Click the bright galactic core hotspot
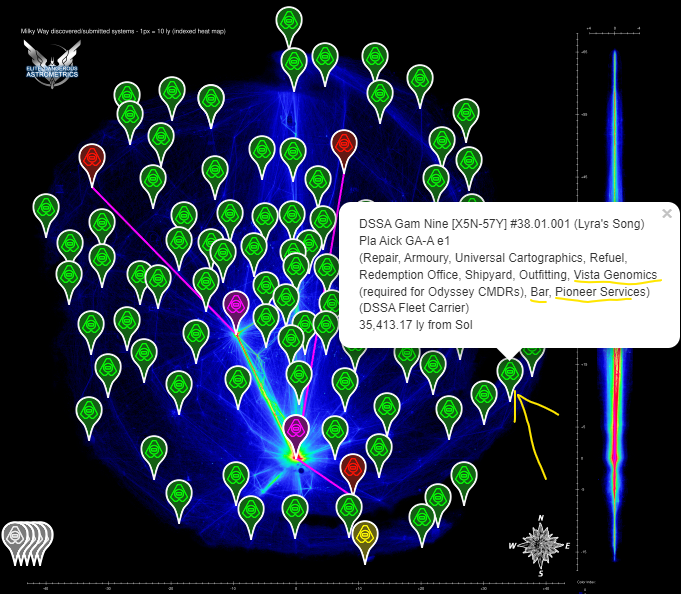The image size is (681, 594). click(297, 457)
